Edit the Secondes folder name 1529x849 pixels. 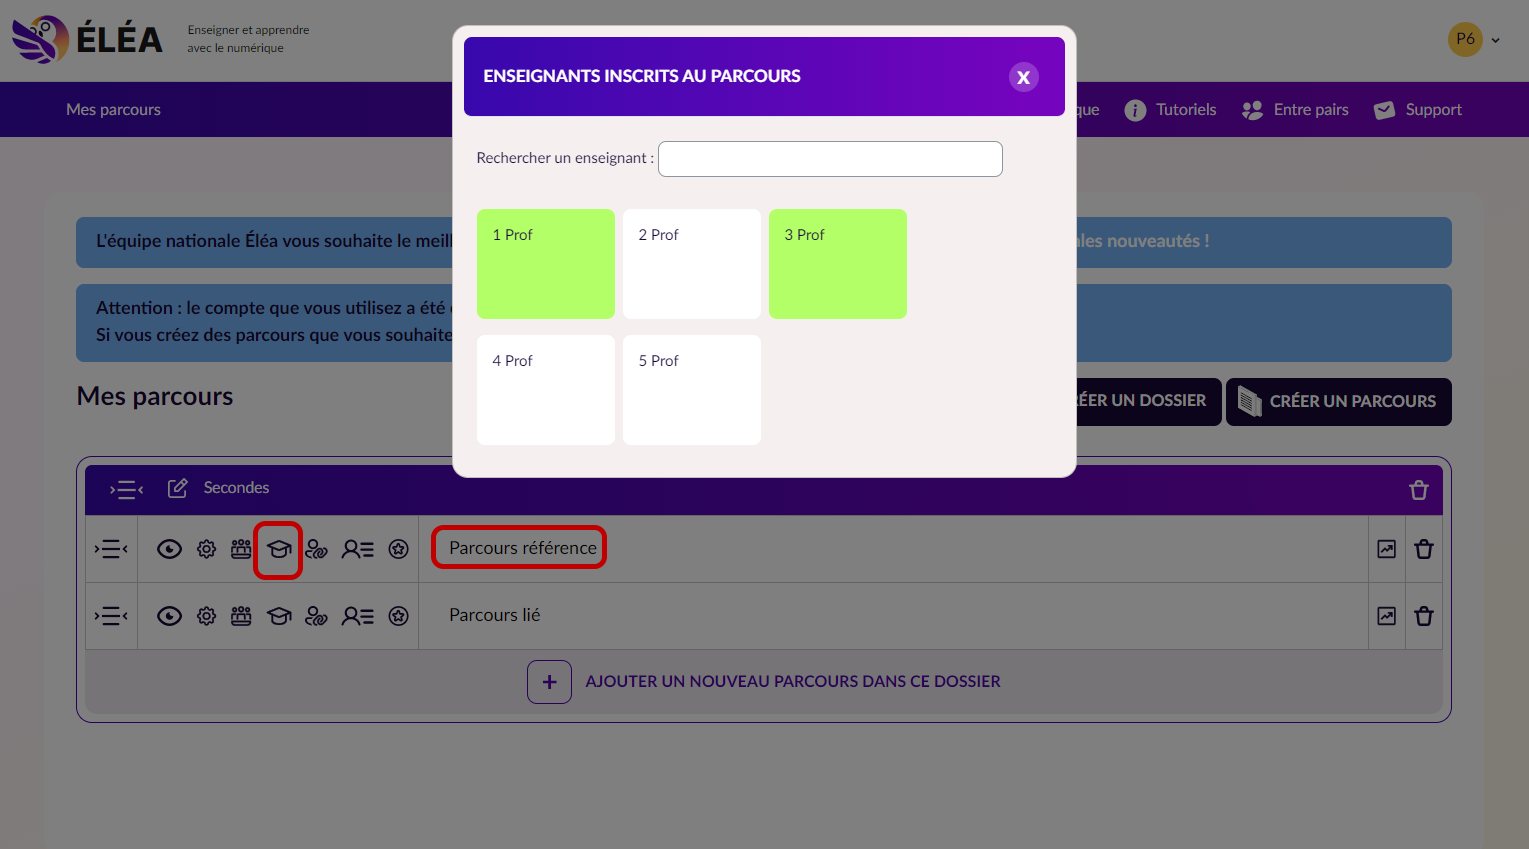point(177,488)
